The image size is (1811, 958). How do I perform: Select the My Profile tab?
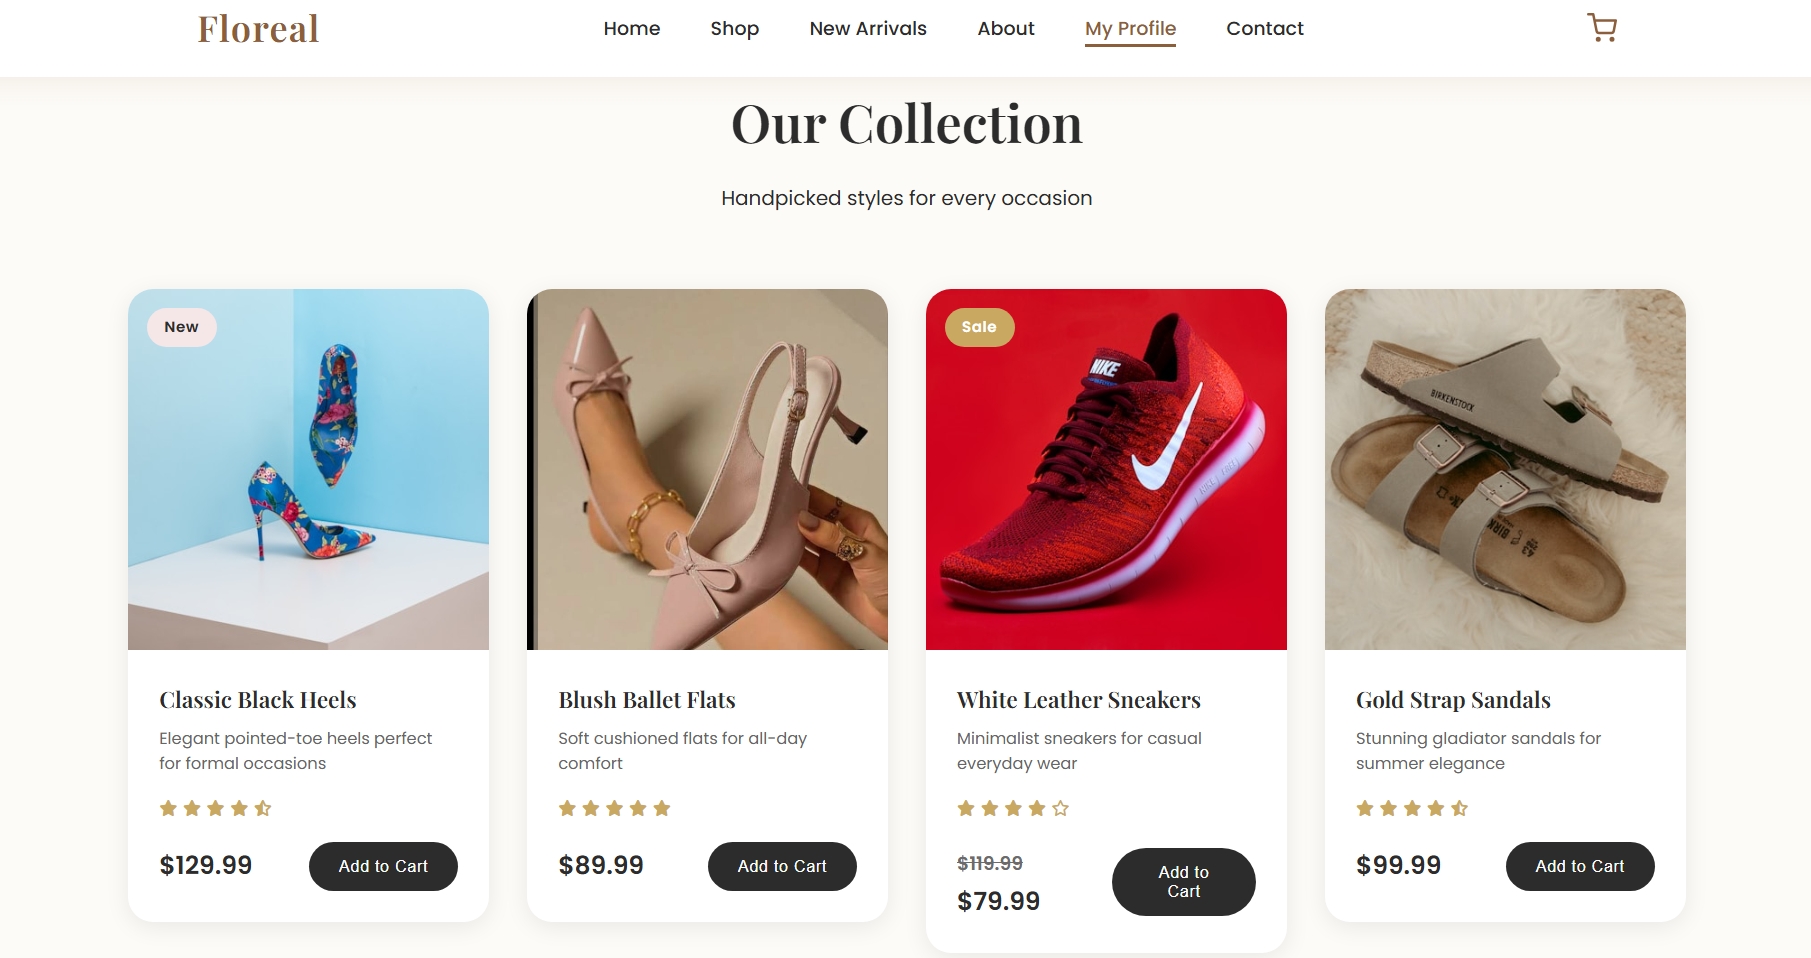pos(1130,29)
